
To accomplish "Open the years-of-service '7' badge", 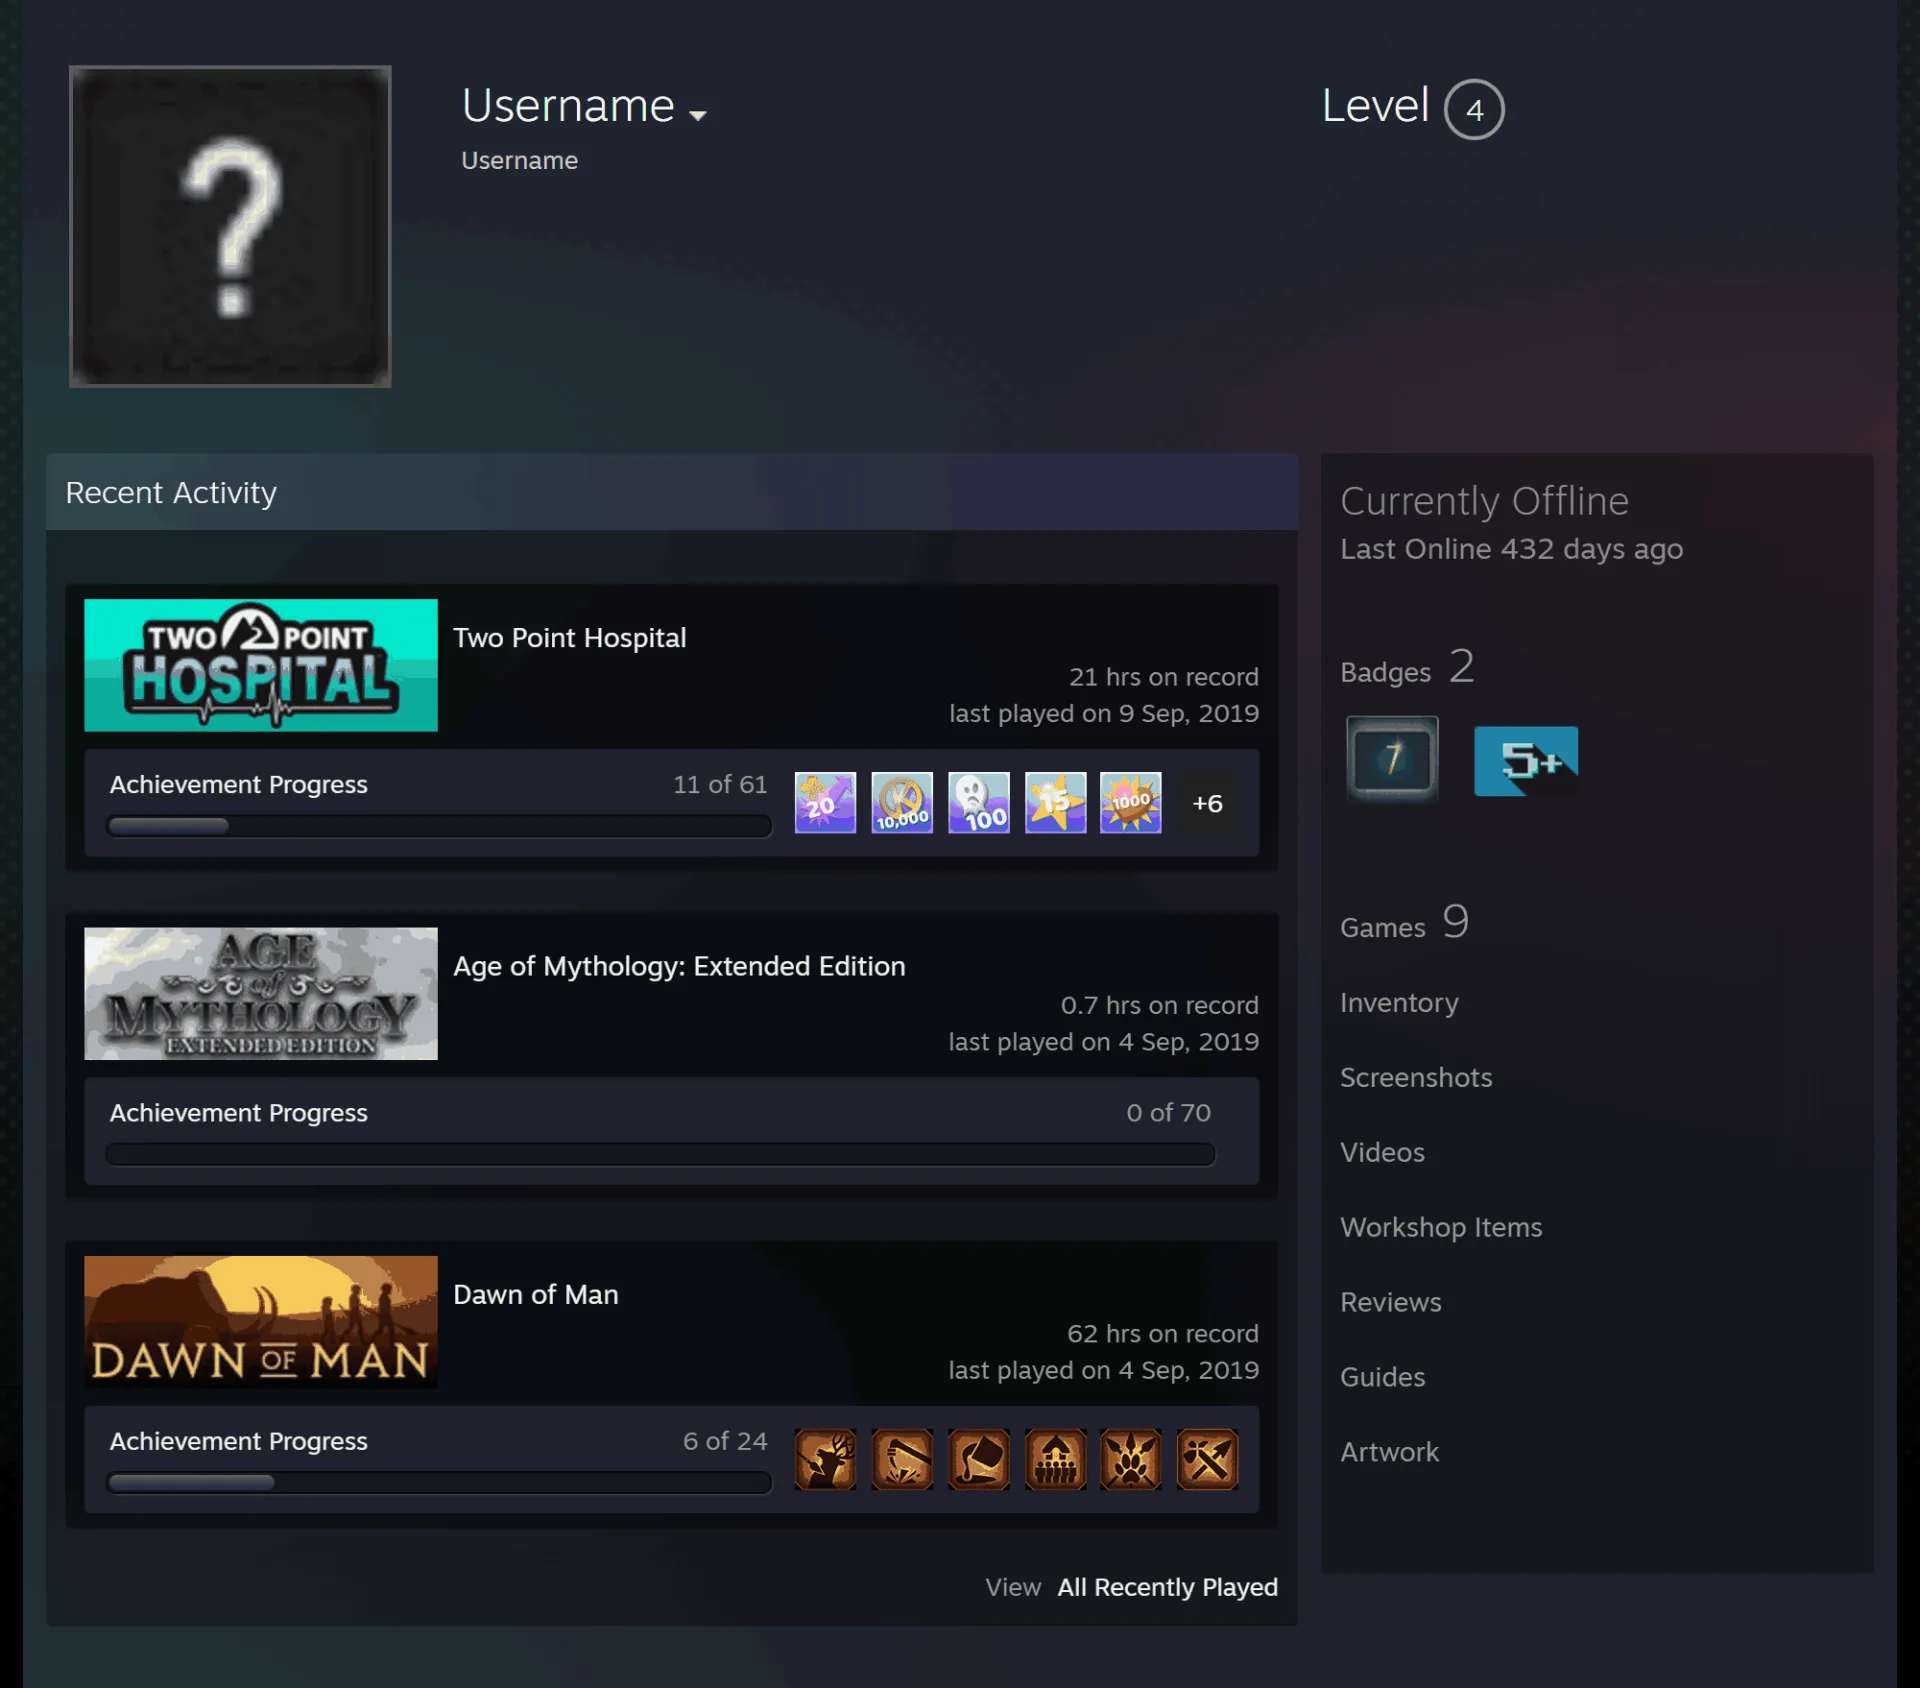I will [x=1392, y=759].
